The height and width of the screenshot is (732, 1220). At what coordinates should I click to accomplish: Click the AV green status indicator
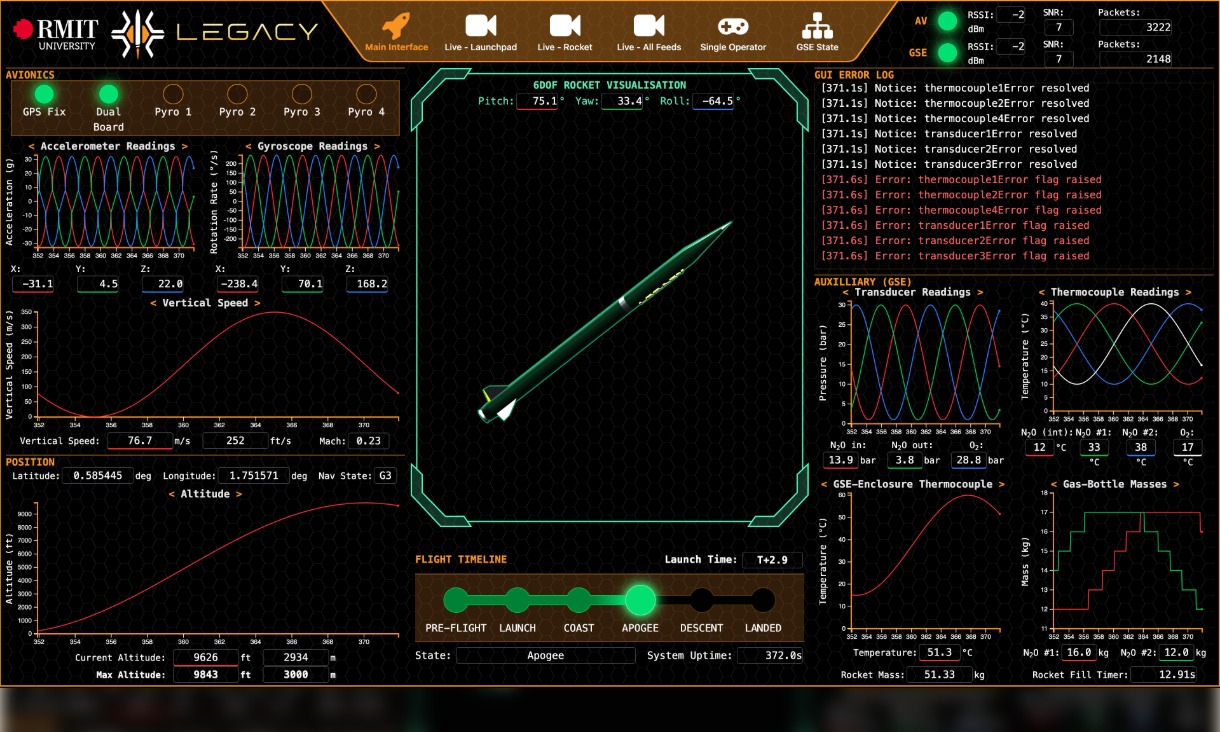pyautogui.click(x=946, y=21)
